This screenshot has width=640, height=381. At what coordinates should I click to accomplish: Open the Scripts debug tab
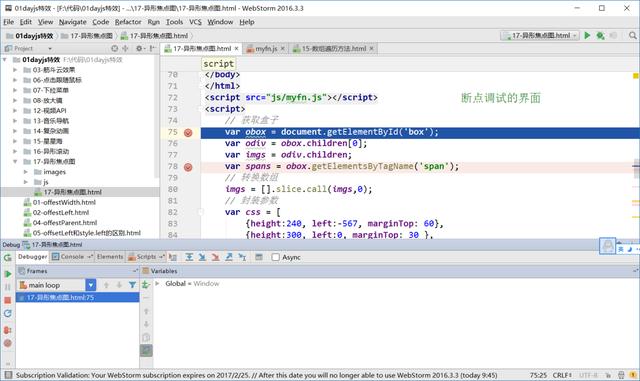pyautogui.click(x=146, y=256)
